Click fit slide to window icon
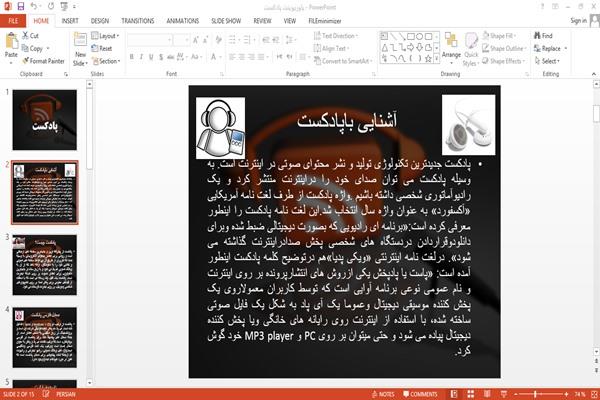This screenshot has width=600, height=400. point(594,394)
